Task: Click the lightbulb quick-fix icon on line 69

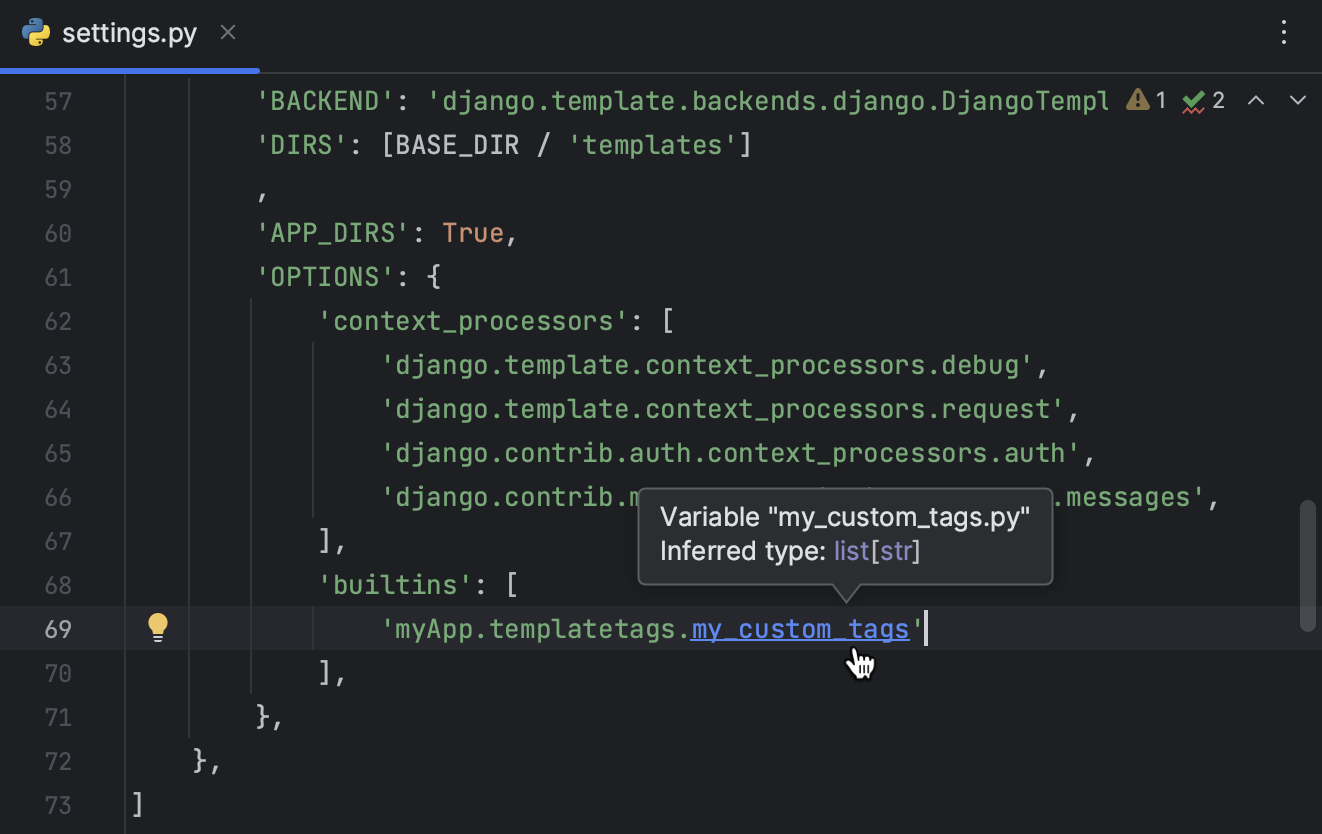Action: click(x=157, y=627)
